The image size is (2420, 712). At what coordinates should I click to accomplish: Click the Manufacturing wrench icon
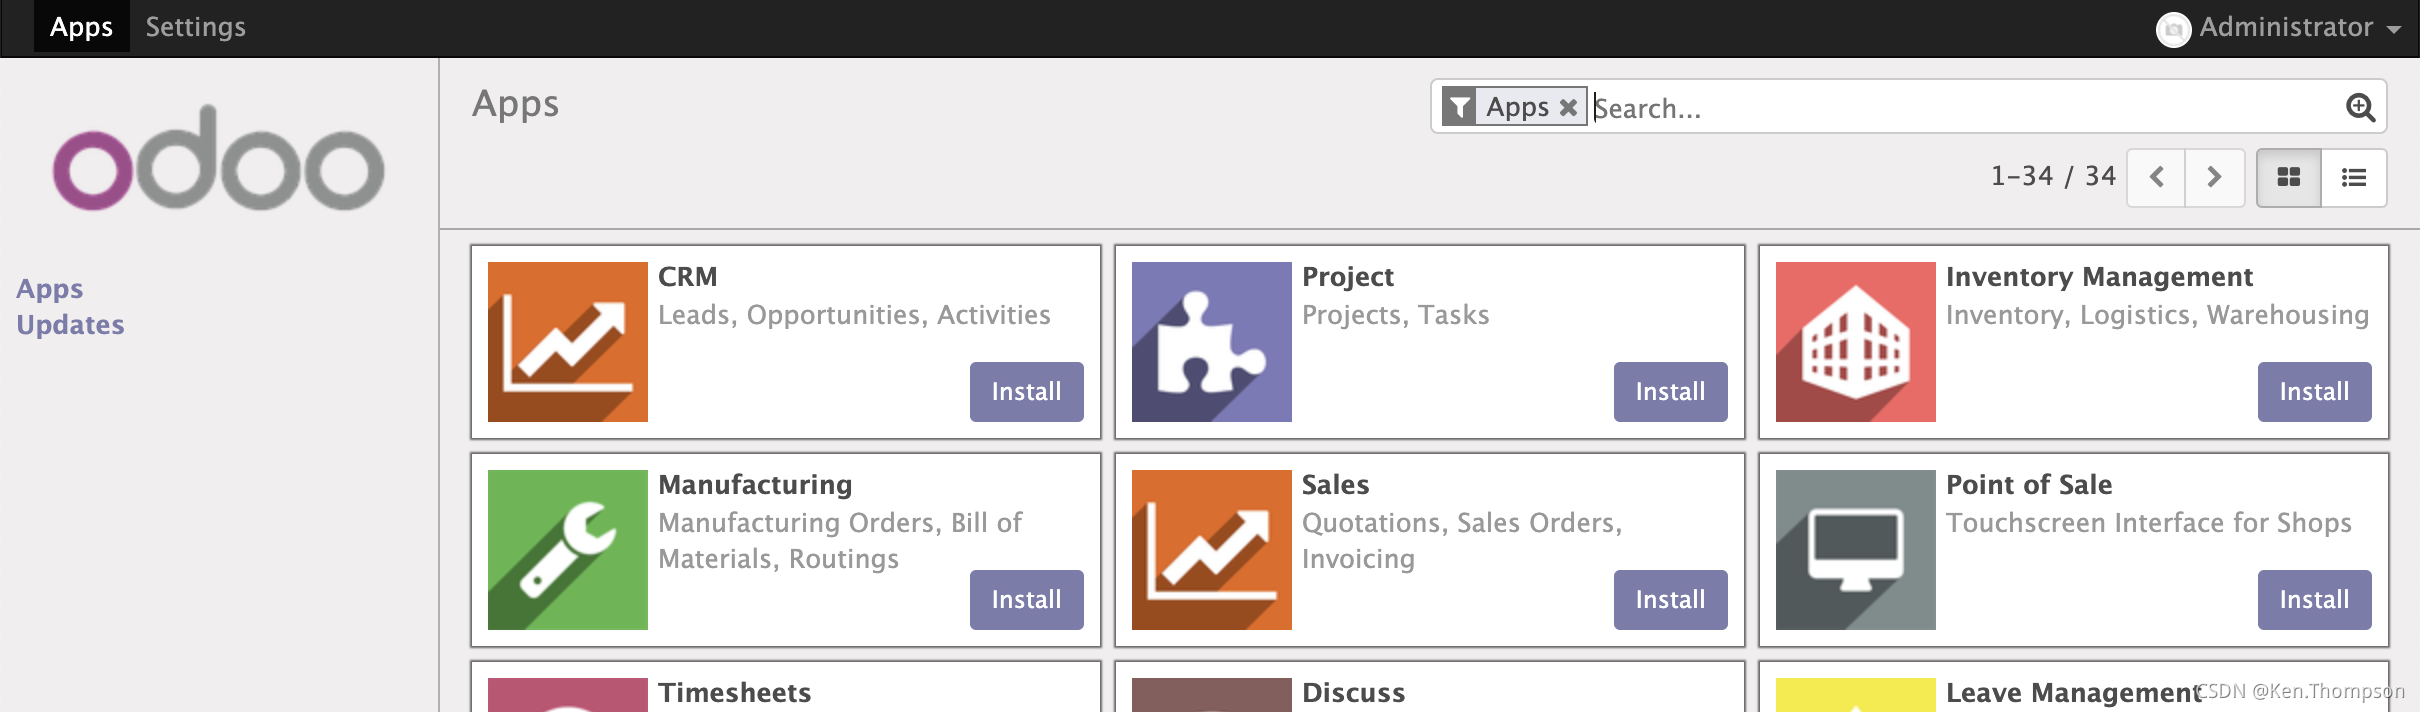pyautogui.click(x=567, y=549)
